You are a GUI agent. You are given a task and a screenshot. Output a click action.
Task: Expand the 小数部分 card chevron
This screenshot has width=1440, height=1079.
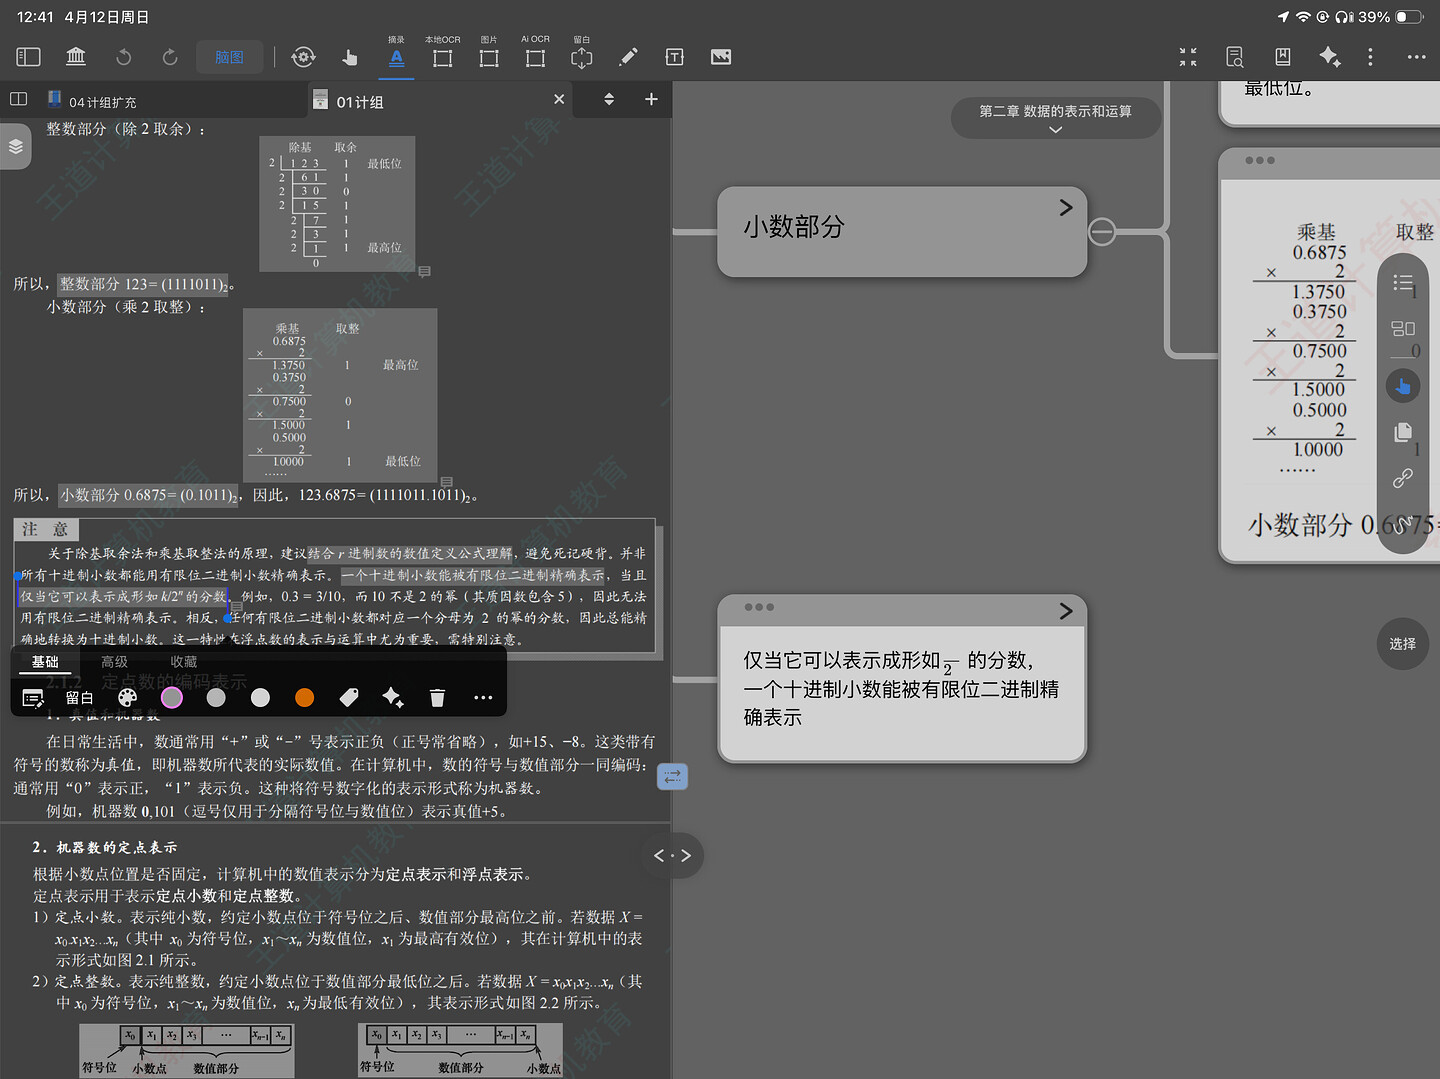(1065, 207)
